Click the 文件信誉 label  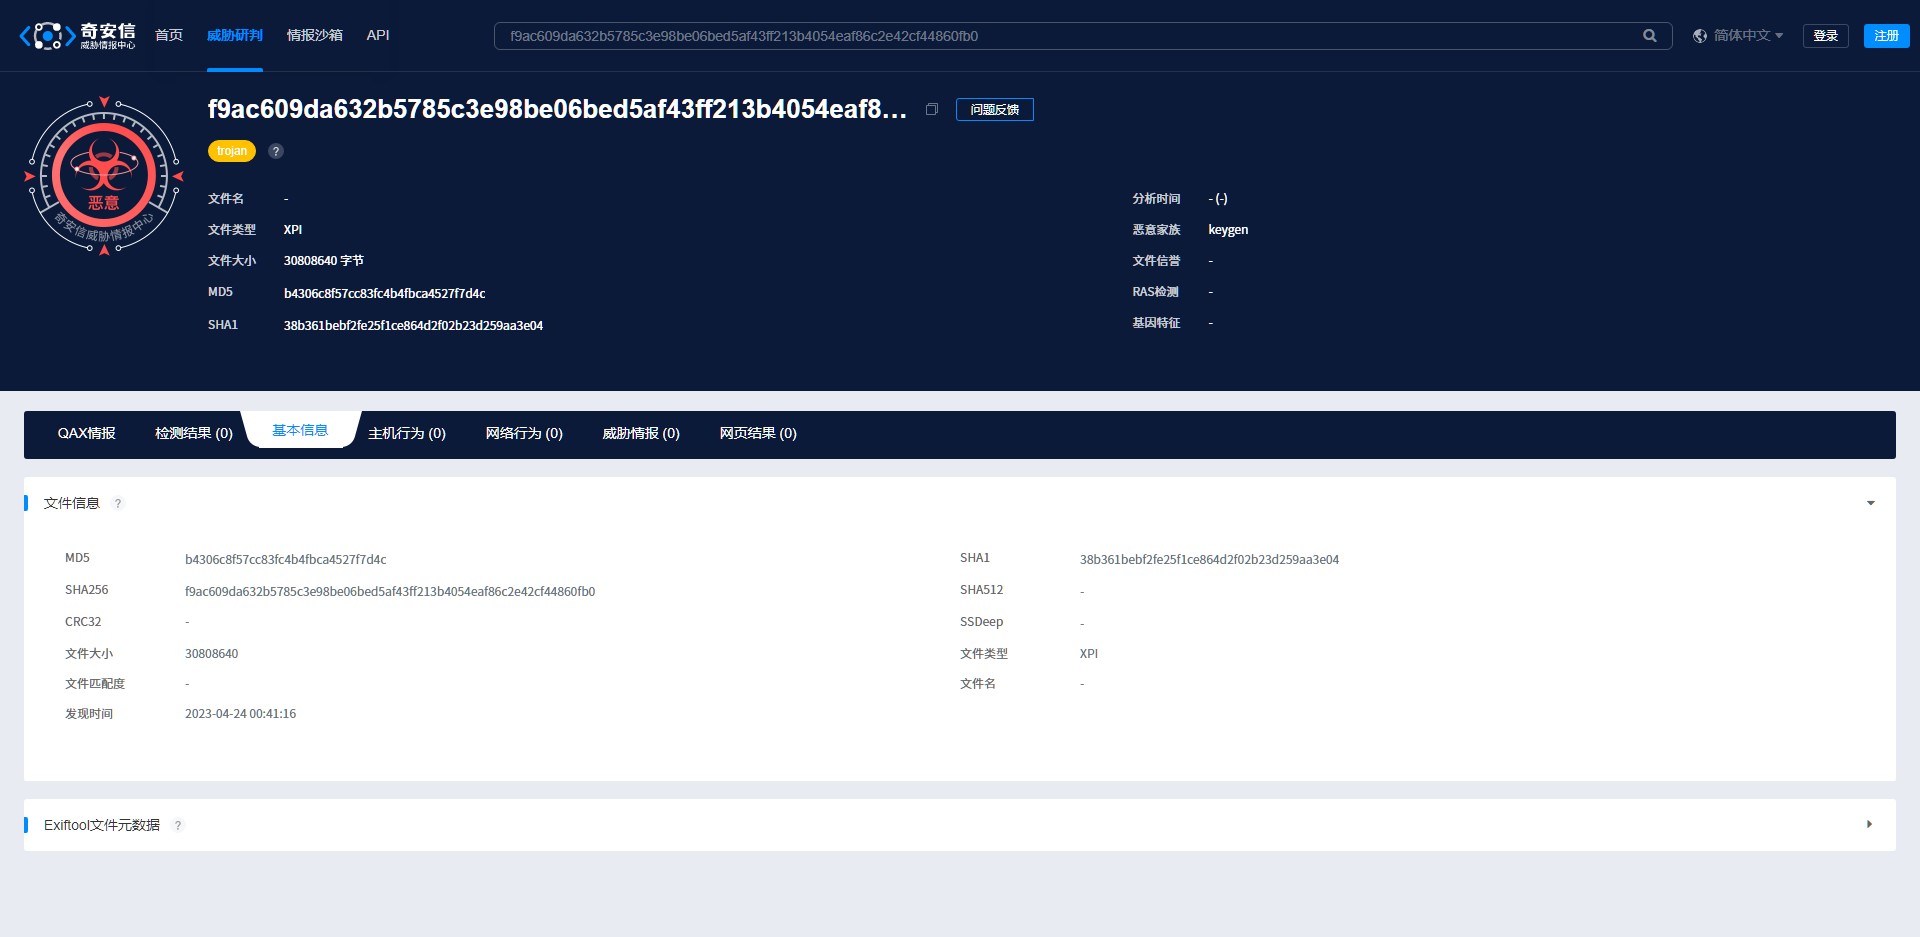pyautogui.click(x=1156, y=261)
